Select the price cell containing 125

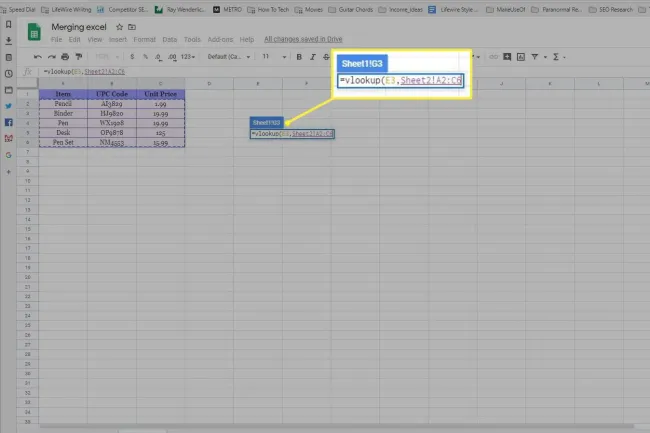coord(160,133)
